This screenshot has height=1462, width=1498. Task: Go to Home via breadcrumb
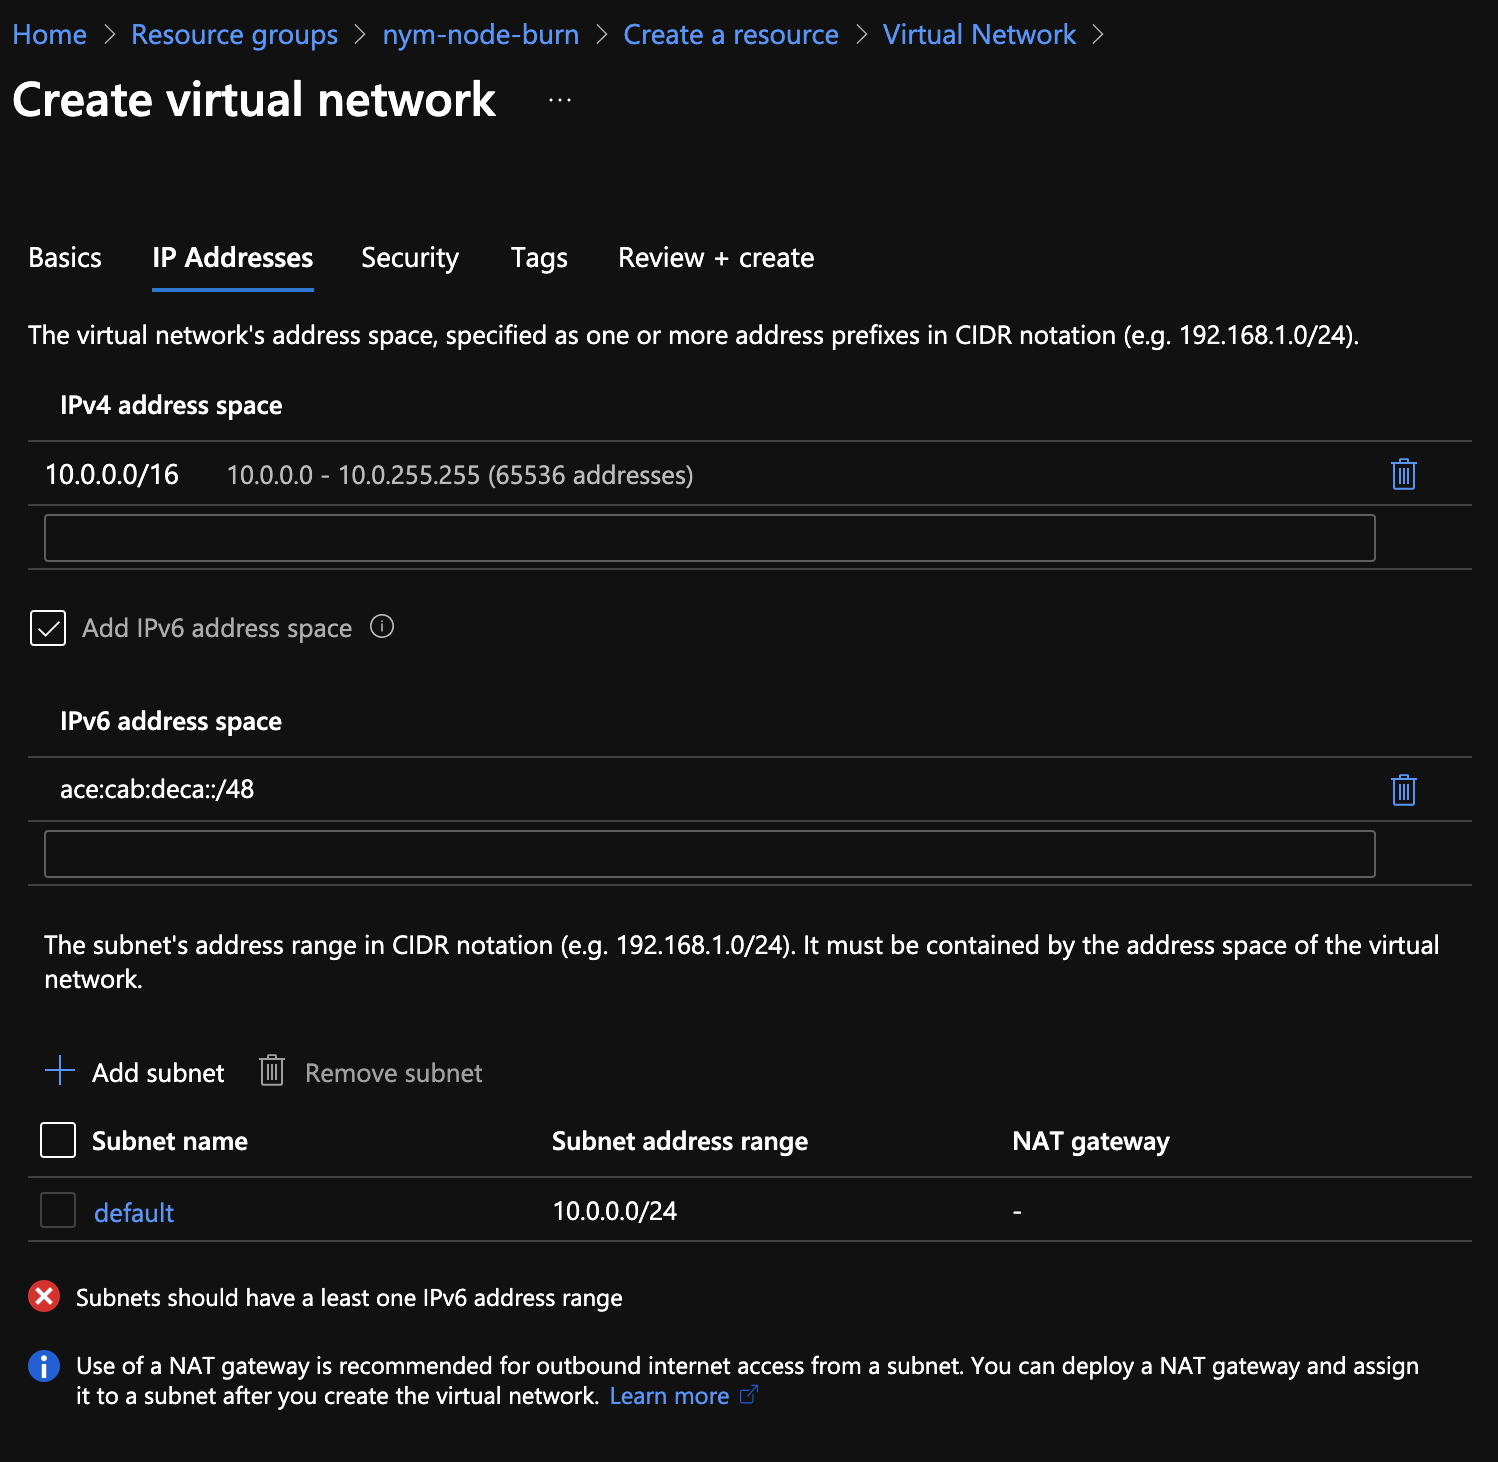pyautogui.click(x=48, y=34)
